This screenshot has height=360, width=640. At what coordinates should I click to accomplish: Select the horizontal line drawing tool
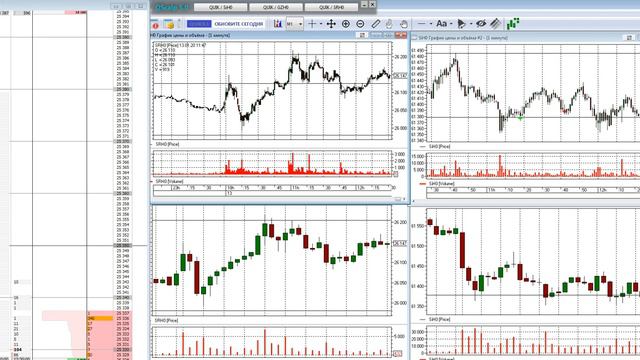[x=422, y=24]
